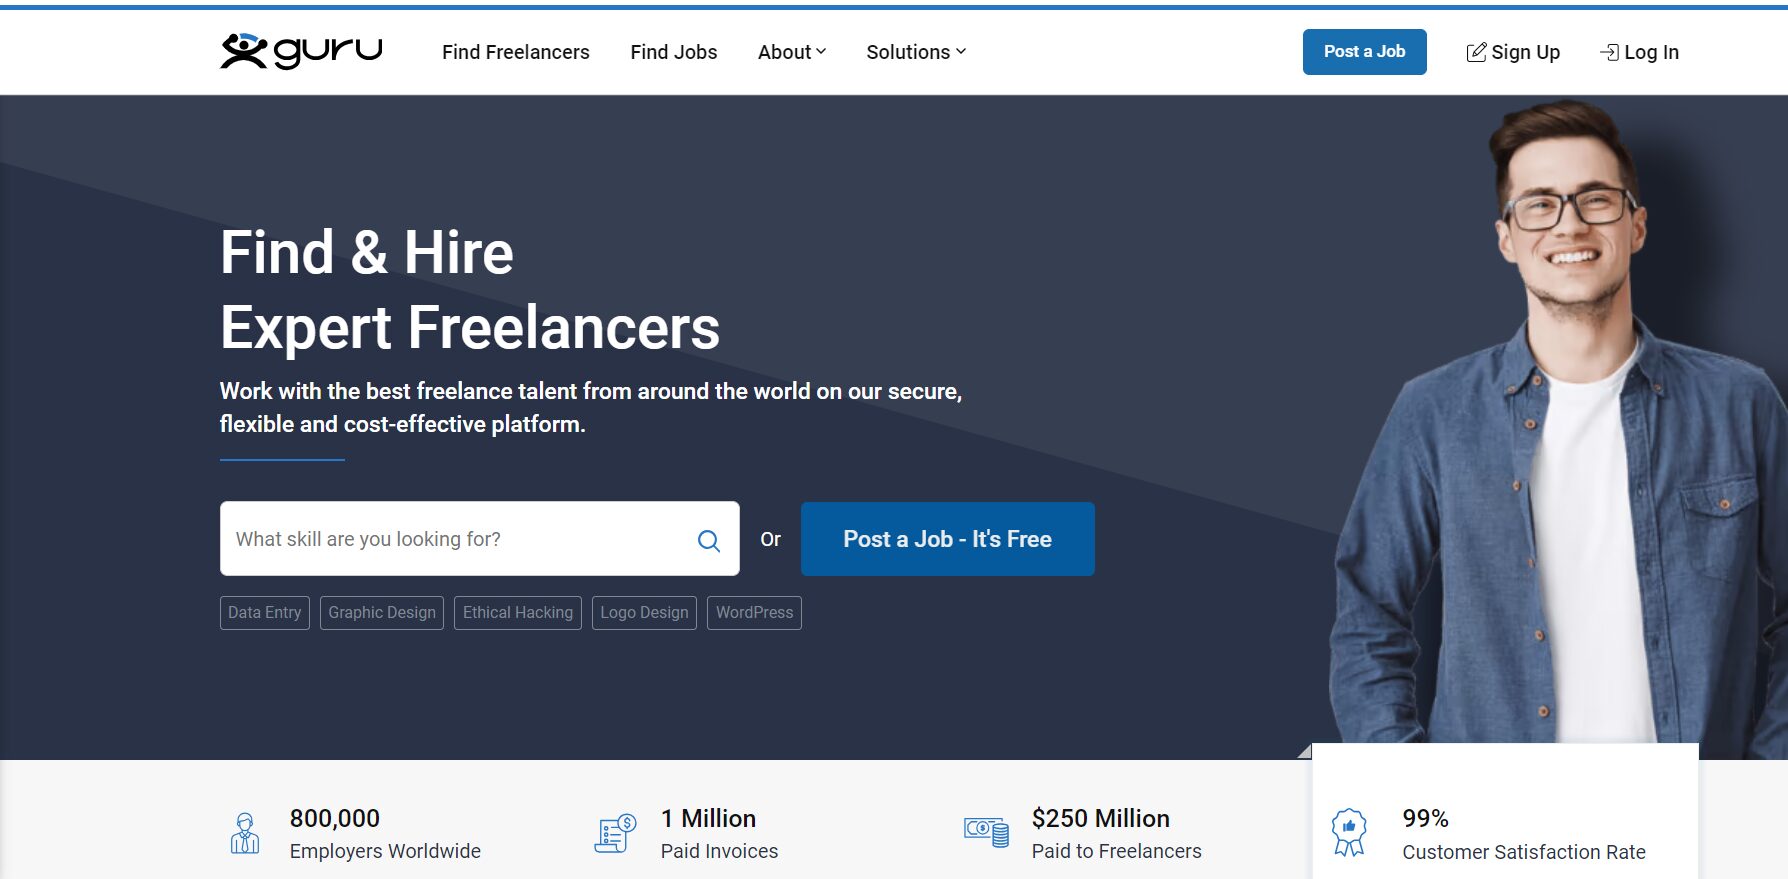
Task: Select the Data Entry skill tag
Action: click(x=264, y=613)
